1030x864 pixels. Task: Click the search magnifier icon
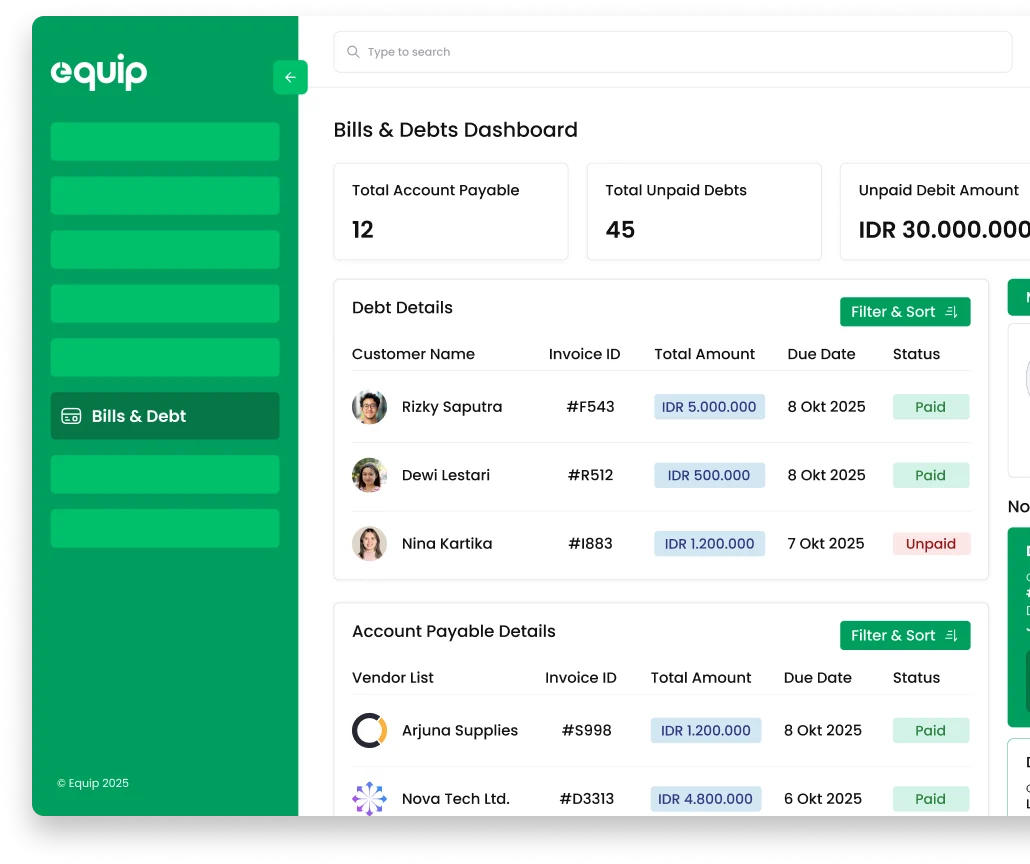pyautogui.click(x=353, y=52)
